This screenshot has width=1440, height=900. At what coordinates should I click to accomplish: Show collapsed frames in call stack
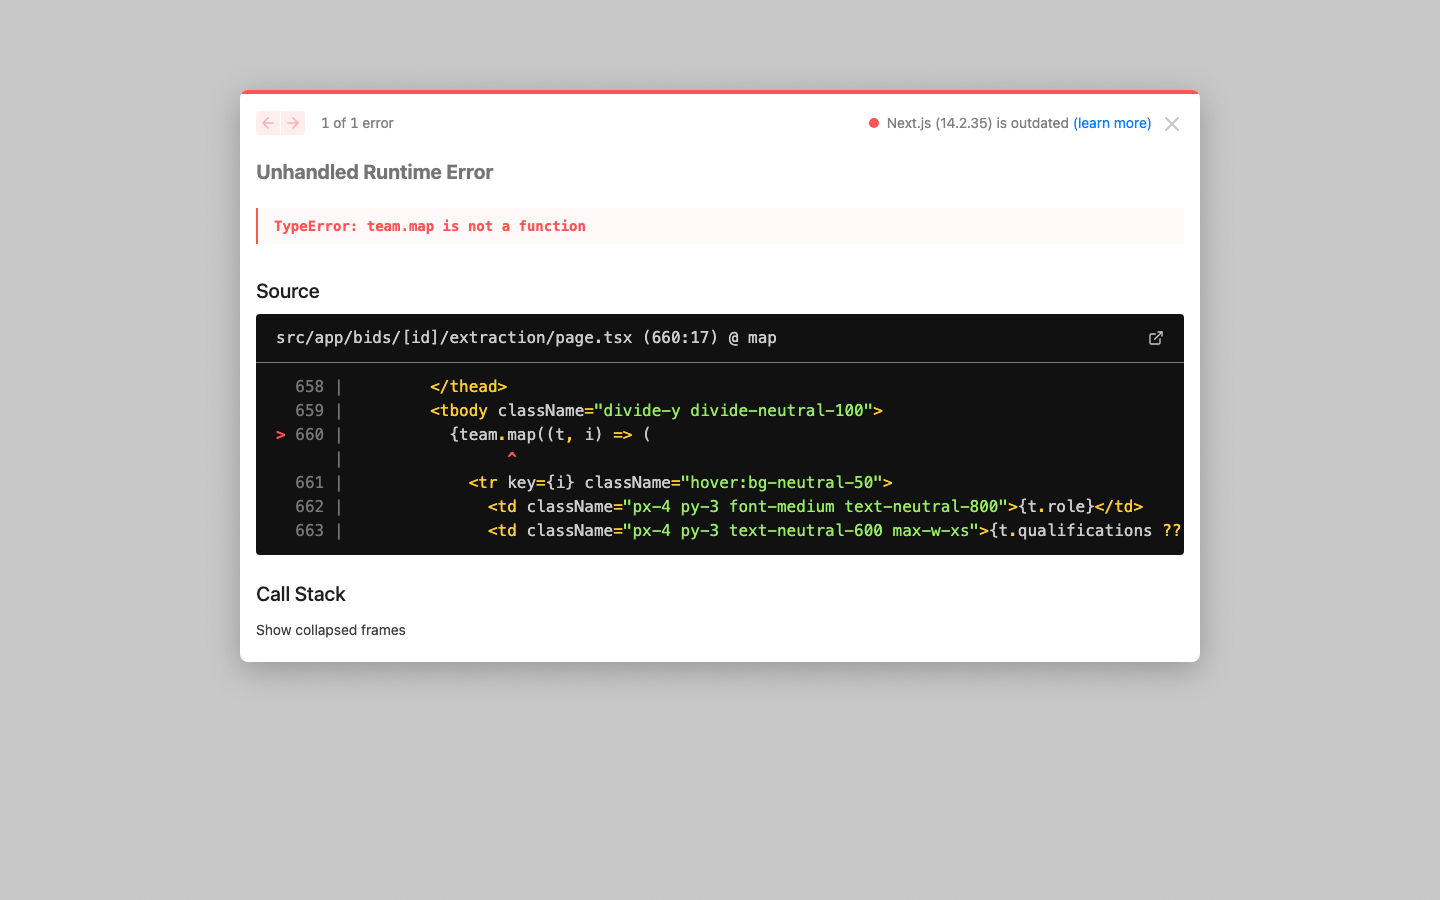pyautogui.click(x=331, y=630)
